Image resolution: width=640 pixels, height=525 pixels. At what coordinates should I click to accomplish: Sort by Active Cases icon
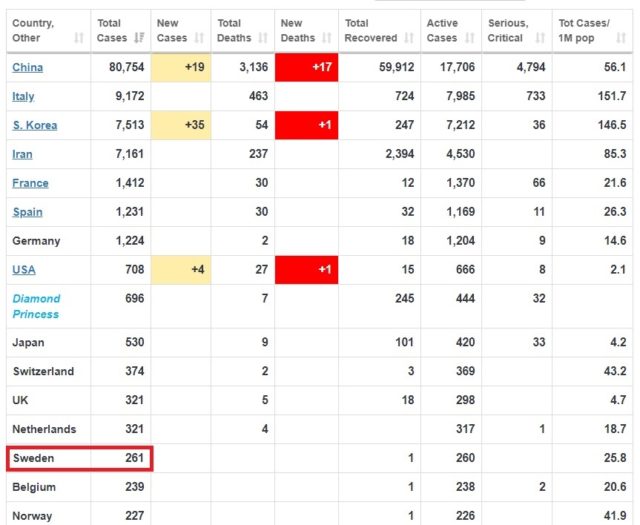click(470, 38)
